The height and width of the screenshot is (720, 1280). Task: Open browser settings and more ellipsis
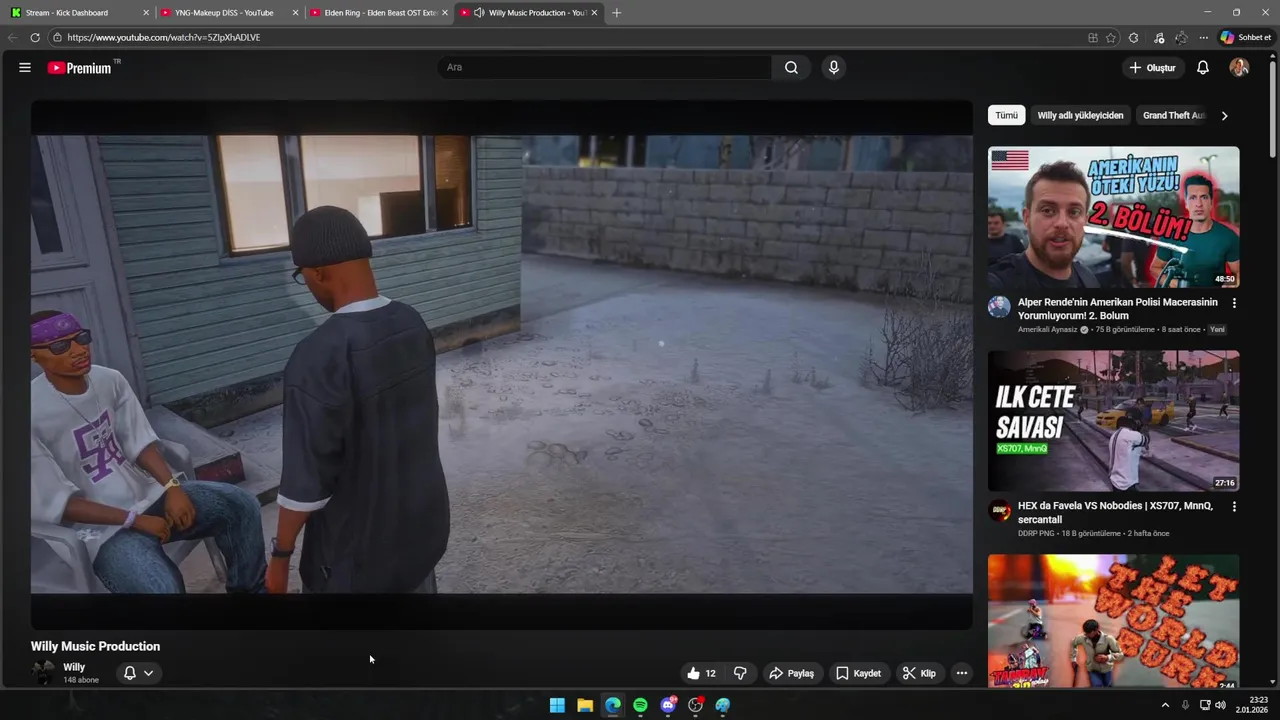[1203, 38]
